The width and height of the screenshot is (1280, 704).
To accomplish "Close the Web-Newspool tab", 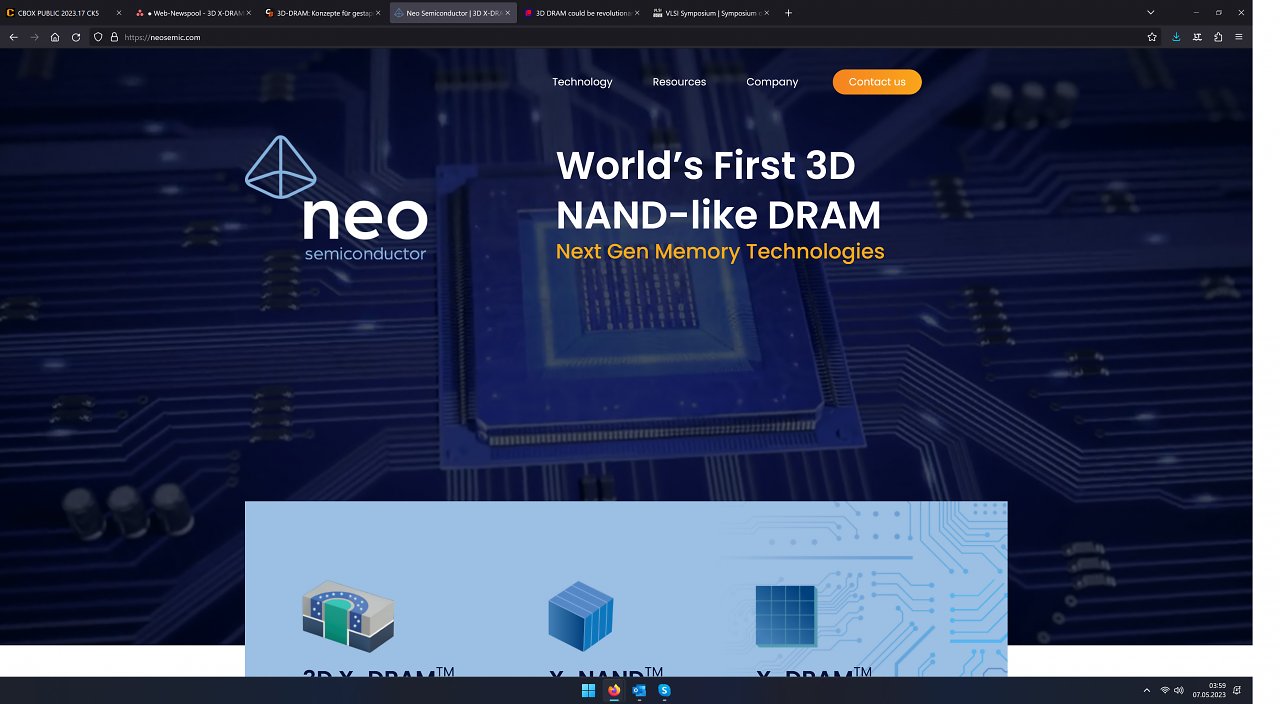I will click(x=248, y=13).
